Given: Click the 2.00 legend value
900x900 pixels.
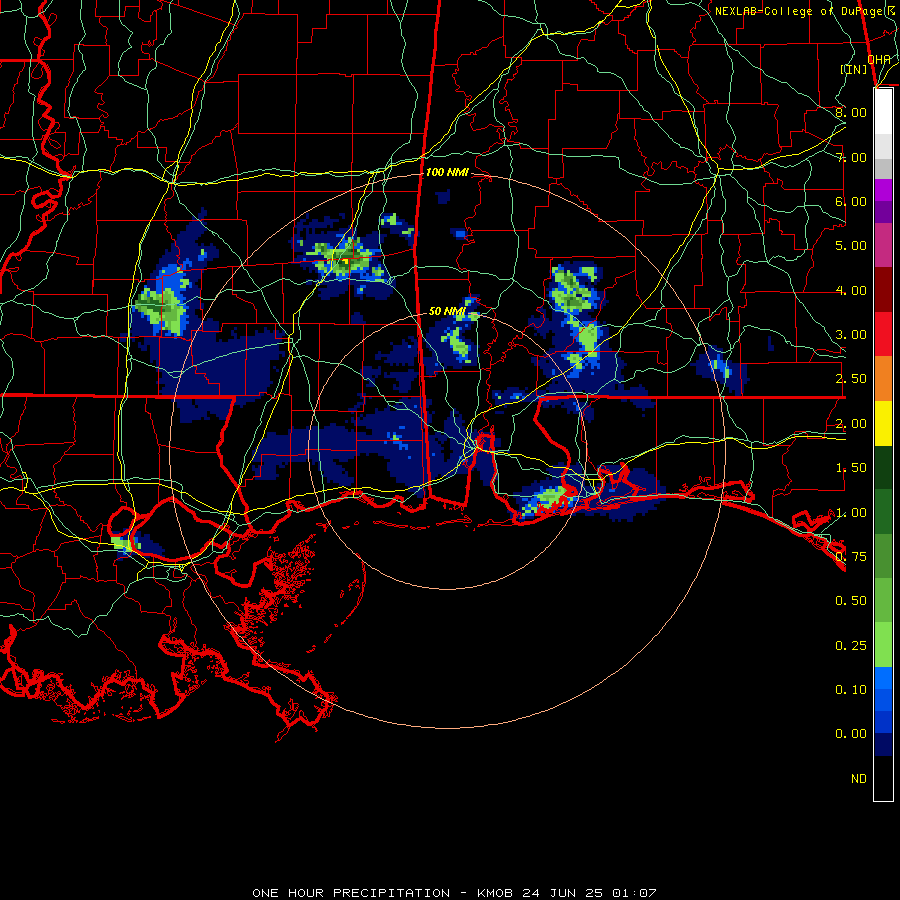Looking at the screenshot, I should coord(851,424).
